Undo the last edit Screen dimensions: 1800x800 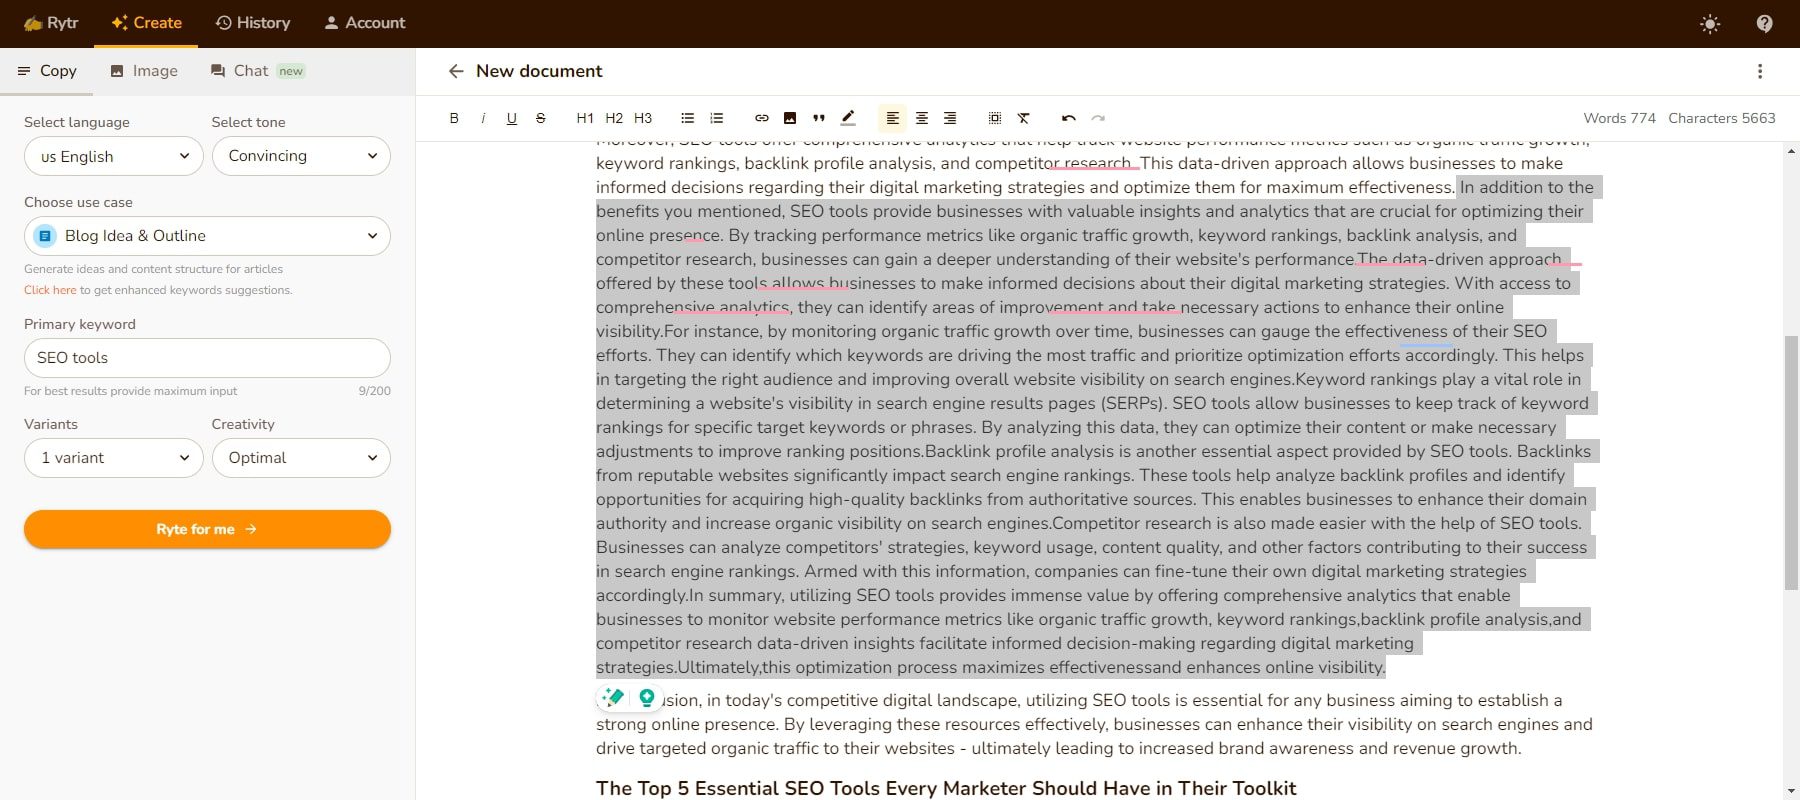[x=1069, y=118]
